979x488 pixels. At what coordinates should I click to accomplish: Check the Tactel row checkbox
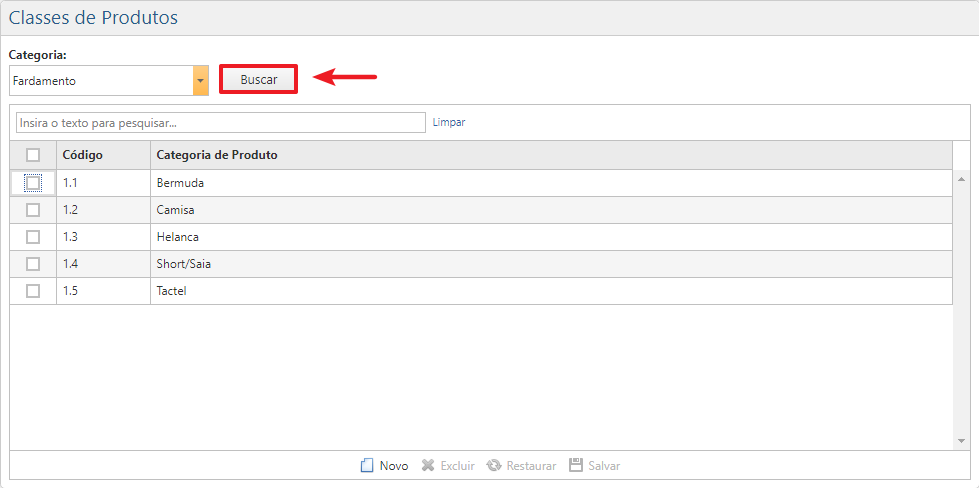click(33, 291)
